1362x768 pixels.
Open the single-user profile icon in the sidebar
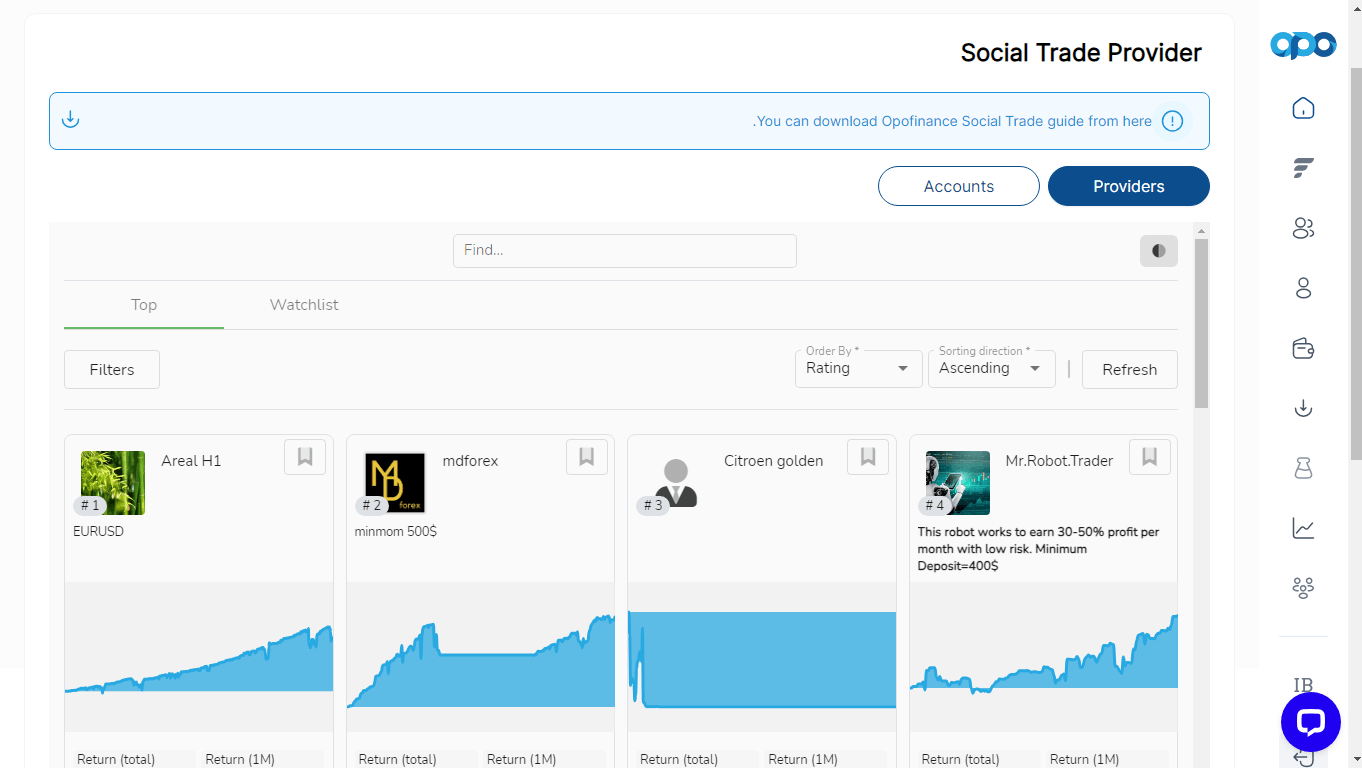(1303, 288)
